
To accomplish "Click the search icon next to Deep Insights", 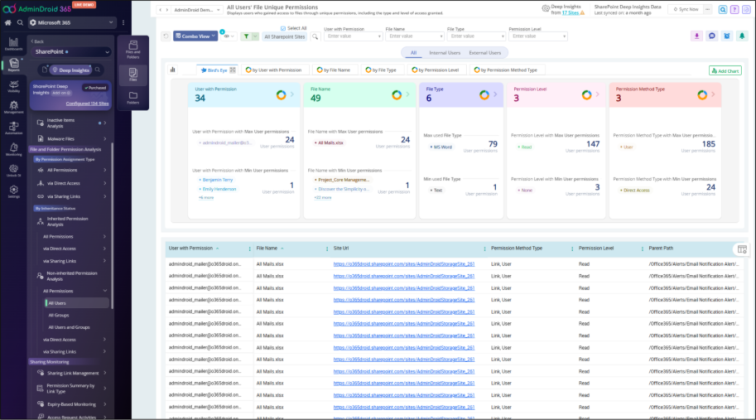I will (x=98, y=70).
